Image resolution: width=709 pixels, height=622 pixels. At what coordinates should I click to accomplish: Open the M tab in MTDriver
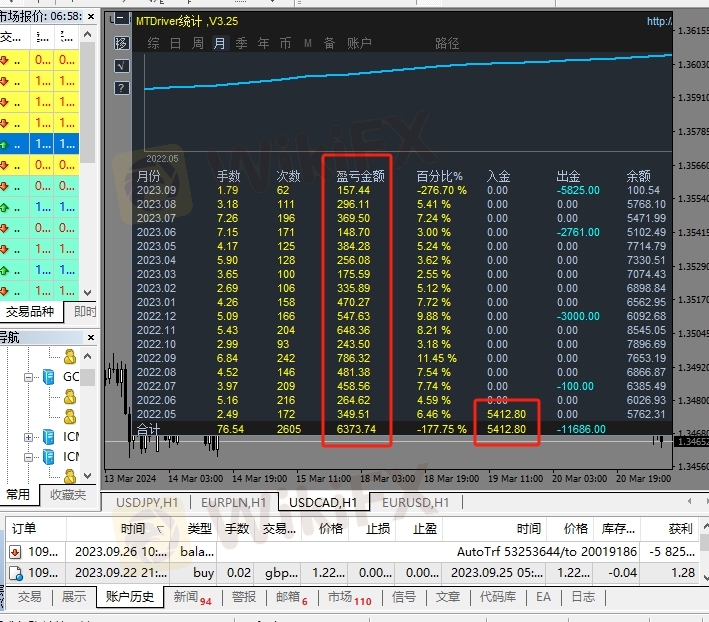308,43
